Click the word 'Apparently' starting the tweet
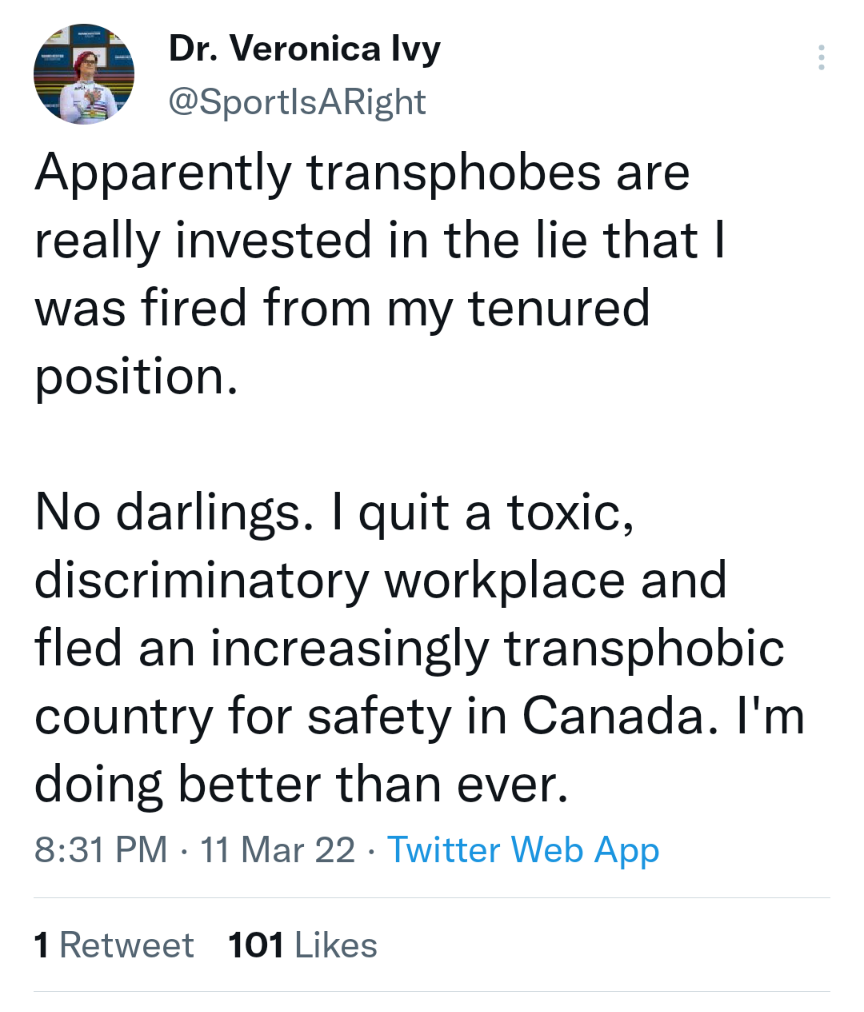 pos(163,174)
